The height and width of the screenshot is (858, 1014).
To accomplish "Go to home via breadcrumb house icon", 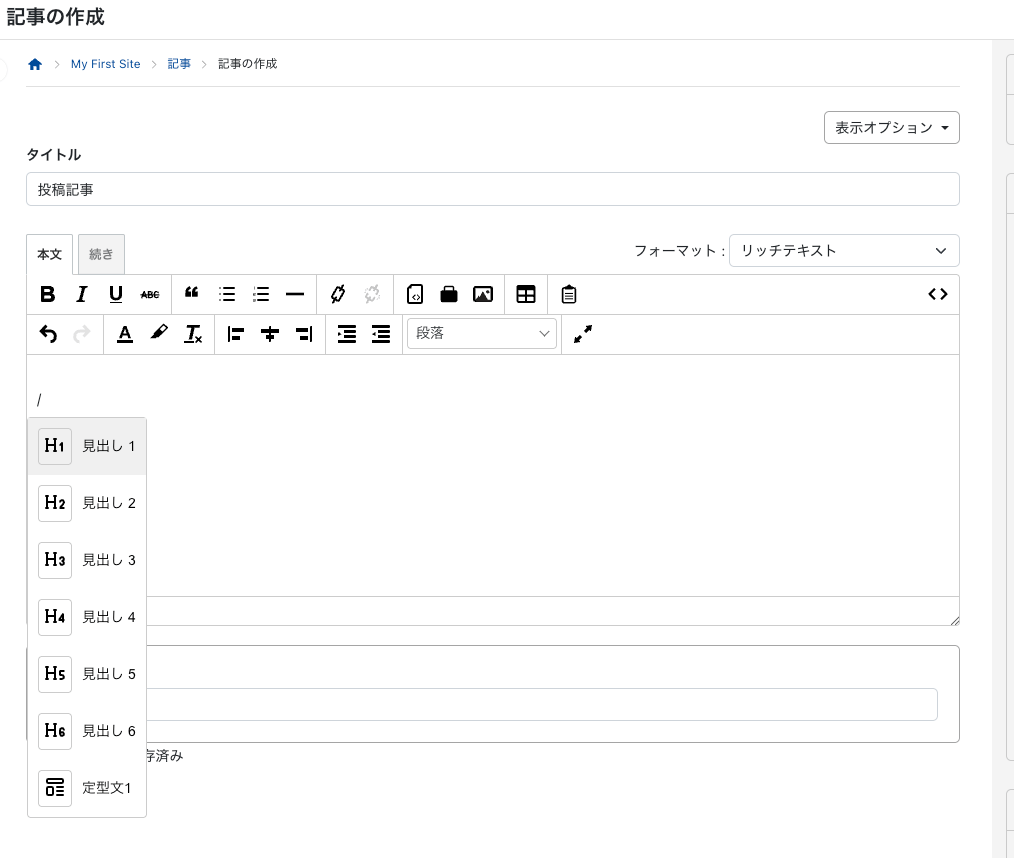I will point(35,64).
